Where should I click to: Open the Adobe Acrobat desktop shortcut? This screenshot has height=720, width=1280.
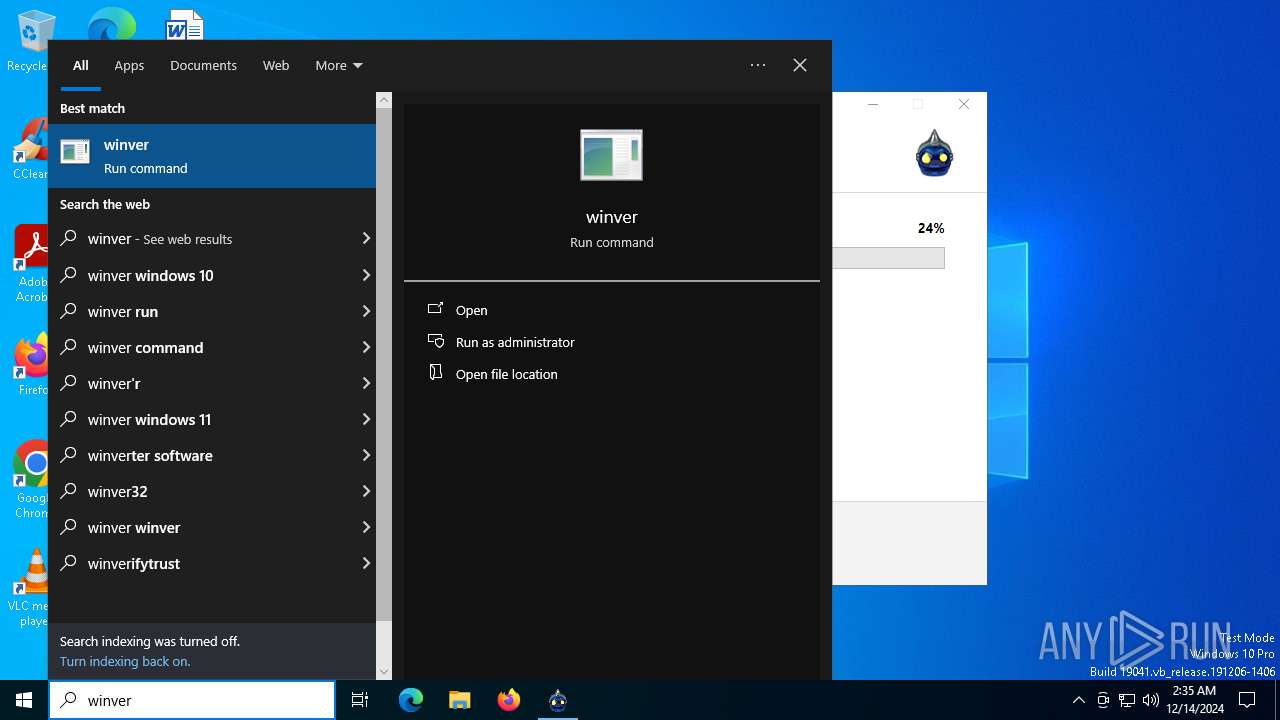click(x=31, y=263)
